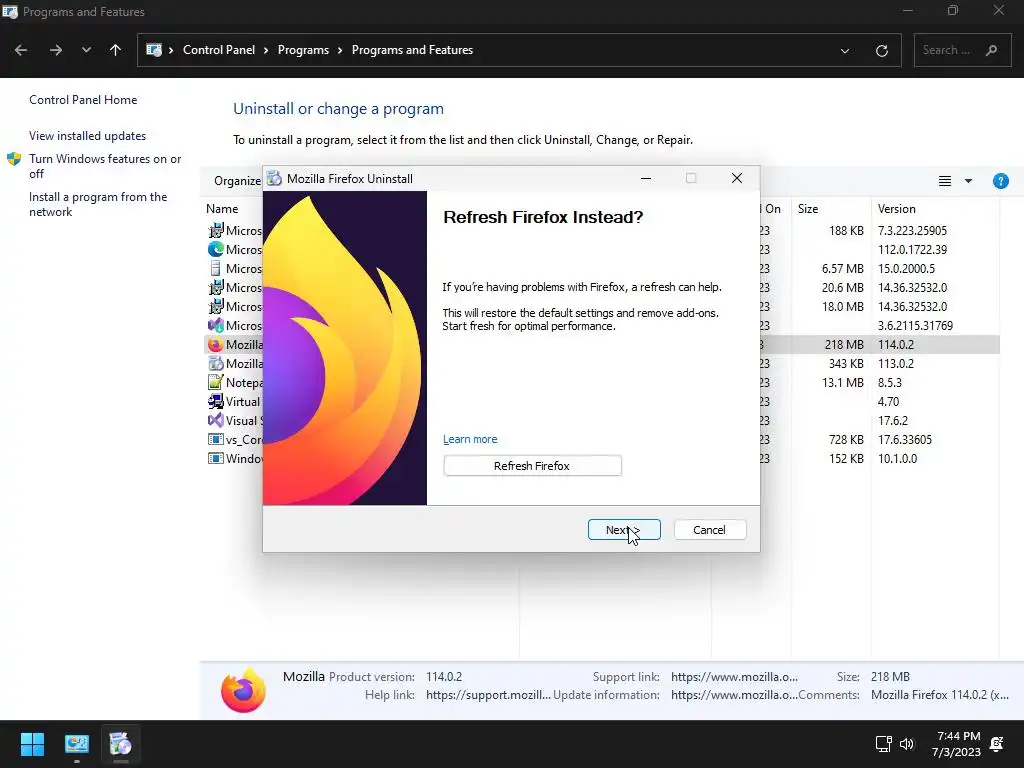Select Programs in the breadcrumb path
Screen dimensions: 1024x768
pos(303,50)
